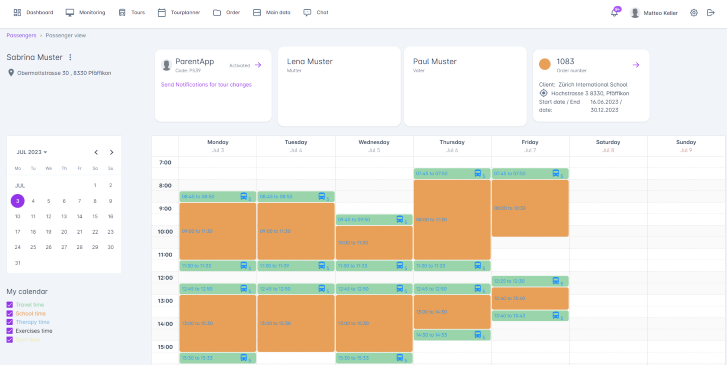The width and height of the screenshot is (727, 365).
Task: Select July 3 in mini calendar
Action: point(18,201)
